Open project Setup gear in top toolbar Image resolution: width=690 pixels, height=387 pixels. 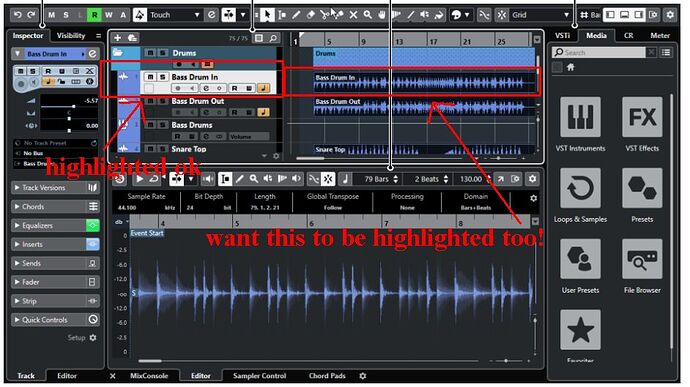click(x=670, y=15)
